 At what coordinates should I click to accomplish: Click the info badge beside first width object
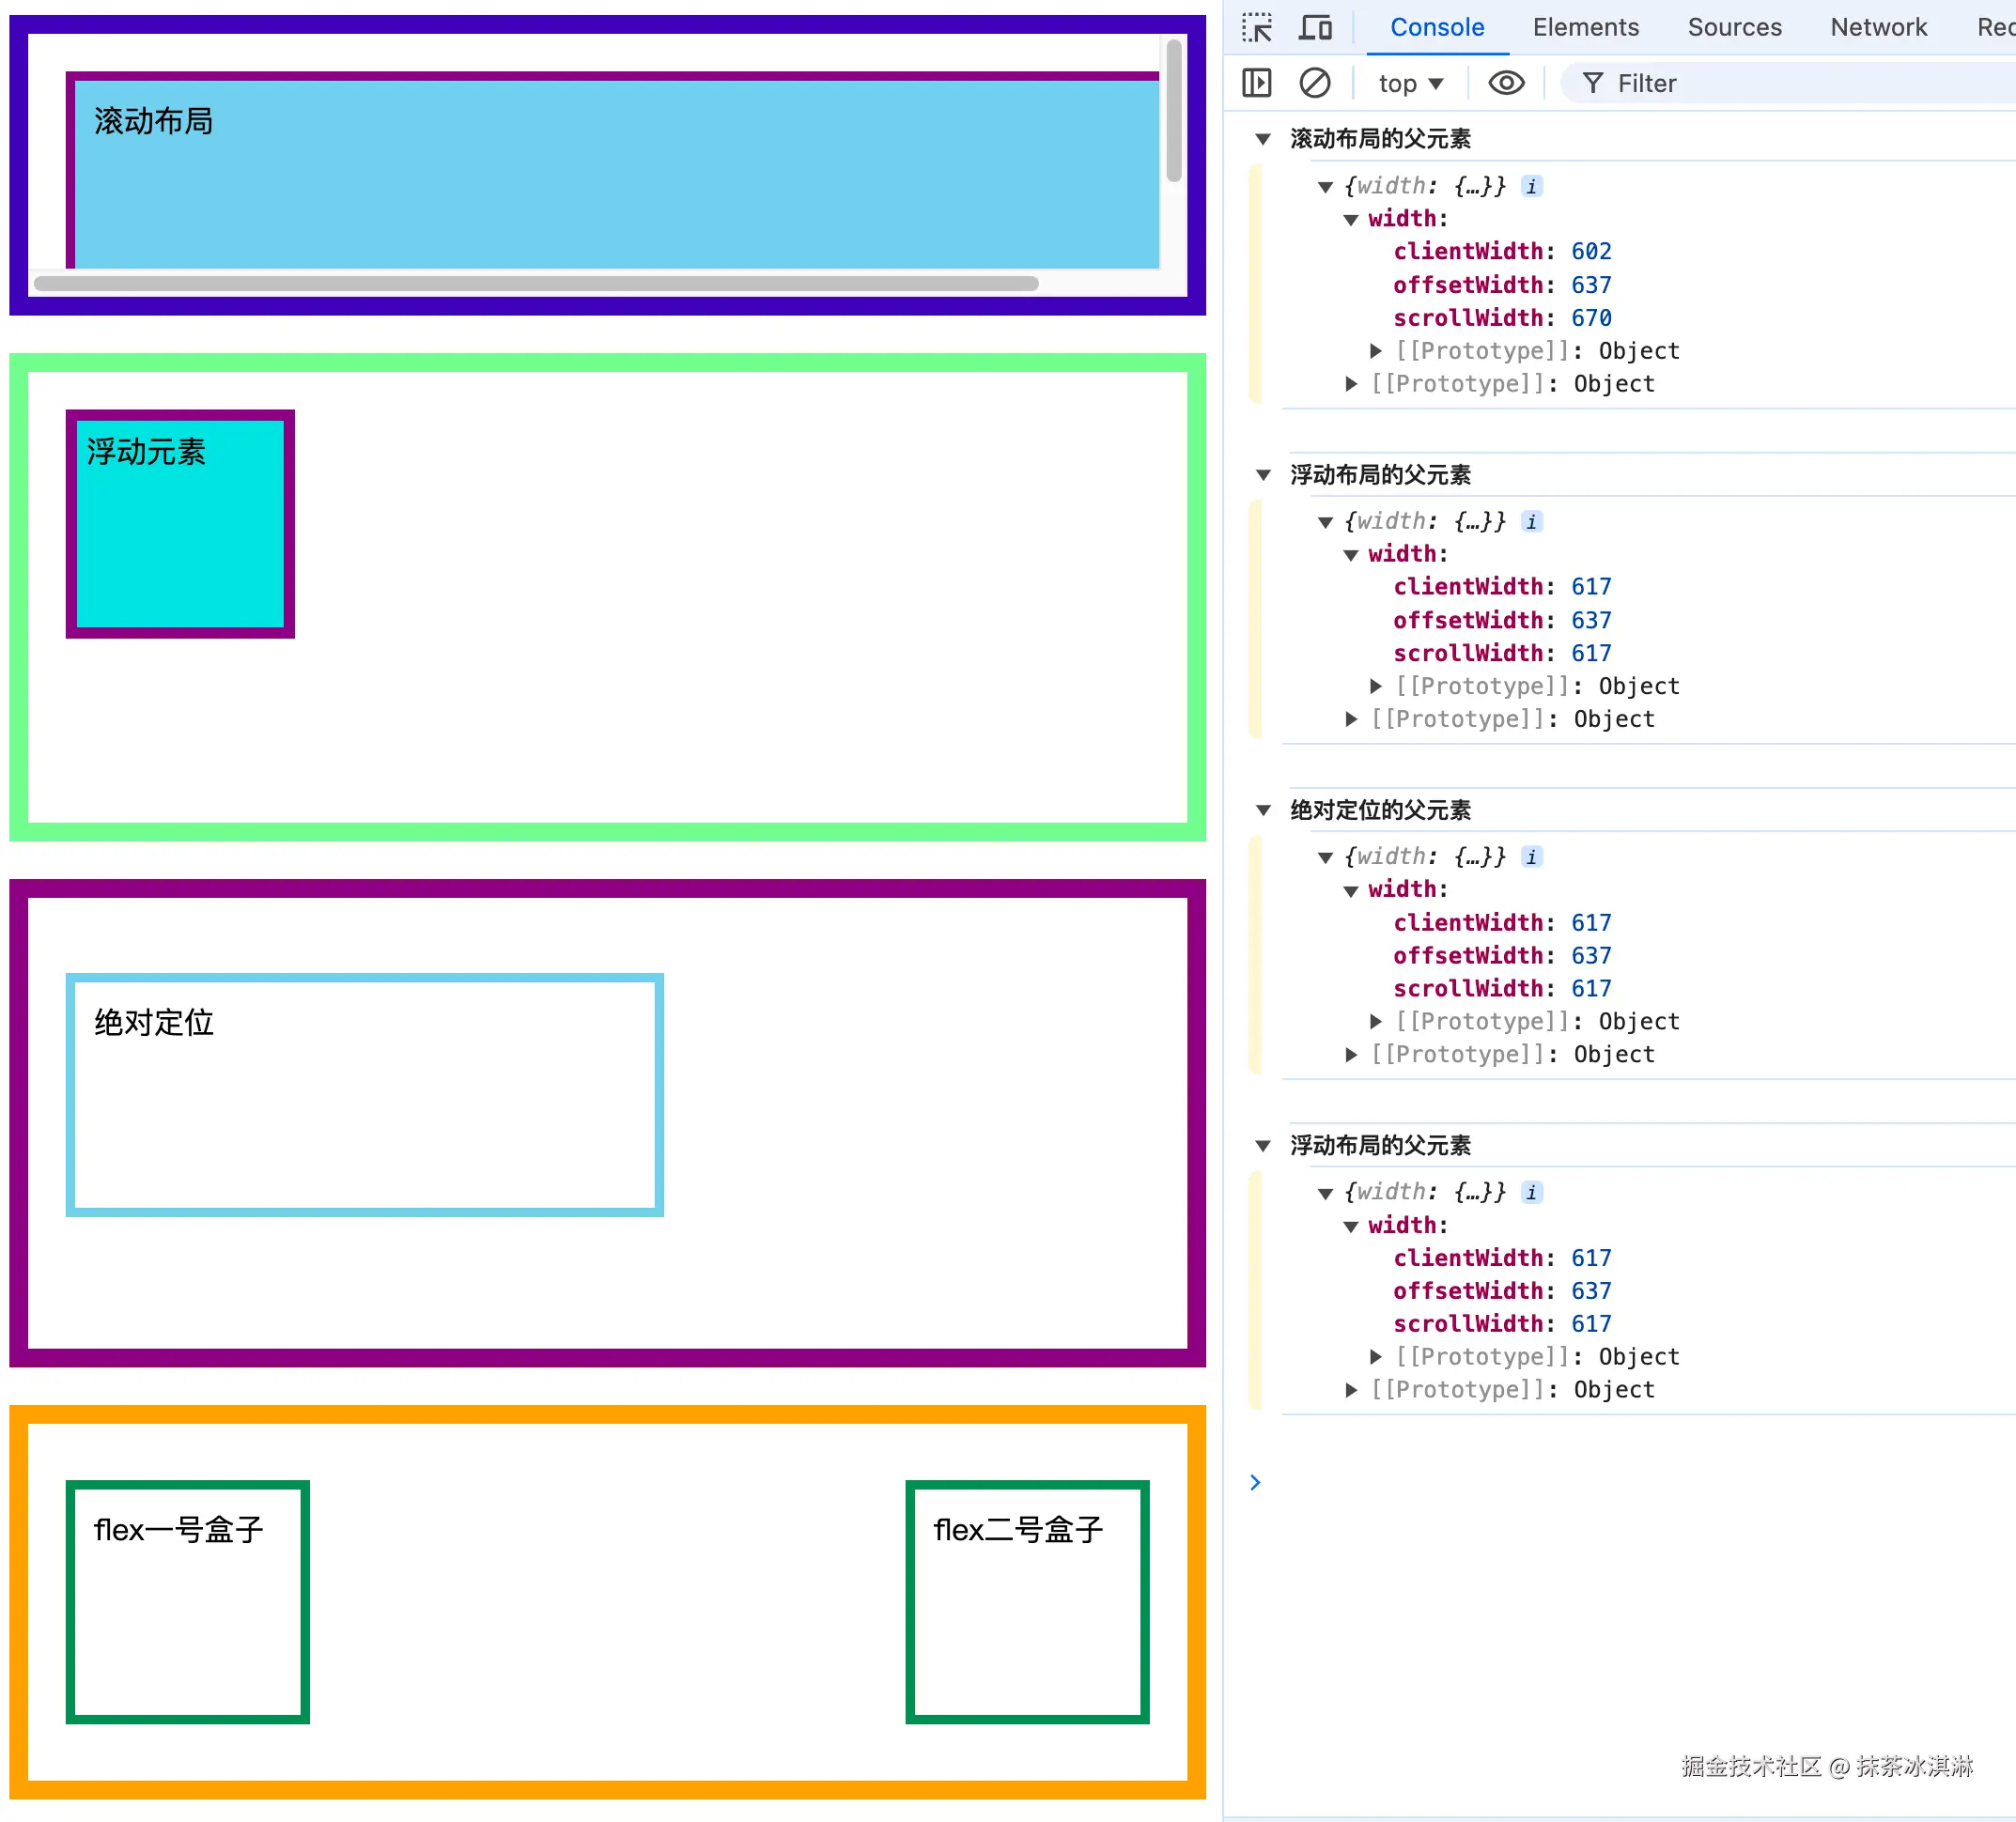coord(1532,186)
